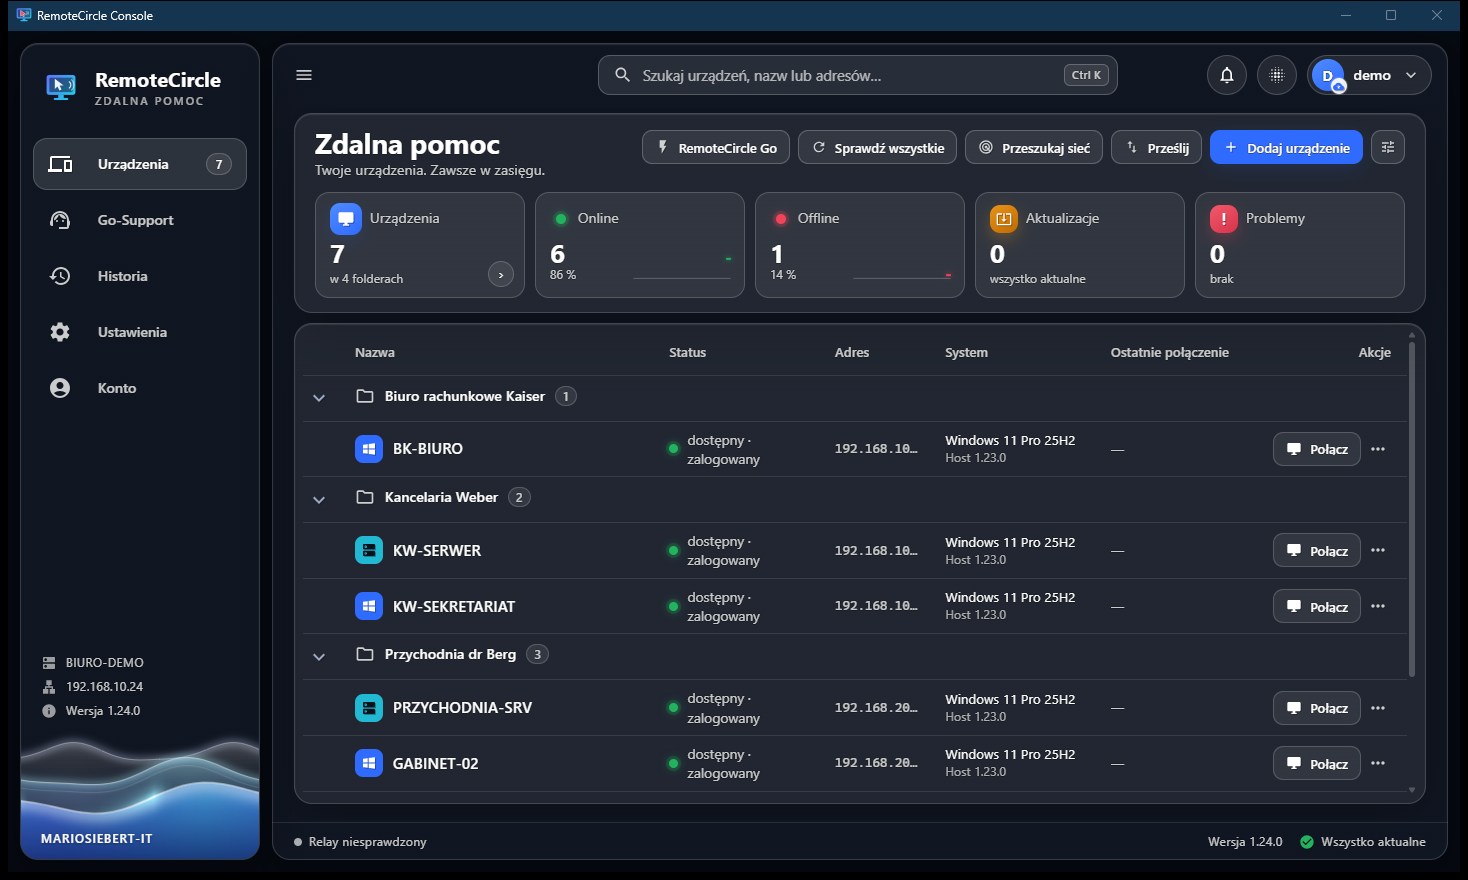Click Relay niesprawdzony in status bar
The image size is (1468, 880).
pos(360,842)
